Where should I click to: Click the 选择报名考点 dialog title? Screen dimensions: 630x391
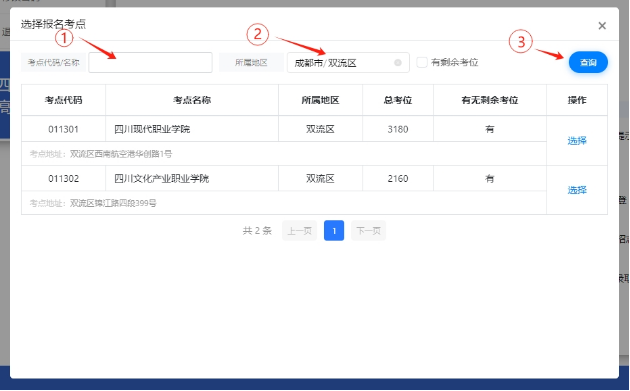pyautogui.click(x=53, y=24)
